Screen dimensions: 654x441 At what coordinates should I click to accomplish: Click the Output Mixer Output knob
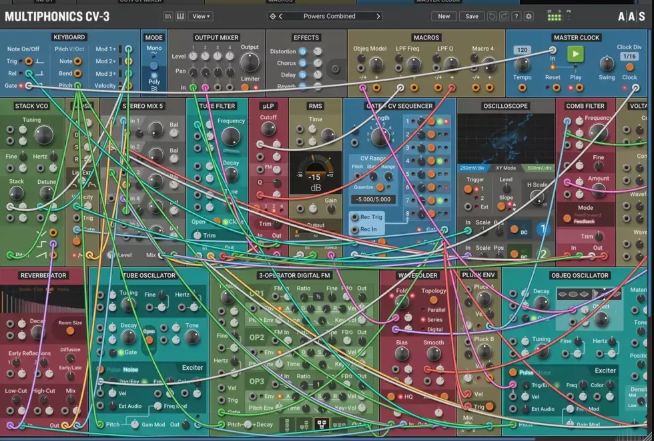[250, 63]
